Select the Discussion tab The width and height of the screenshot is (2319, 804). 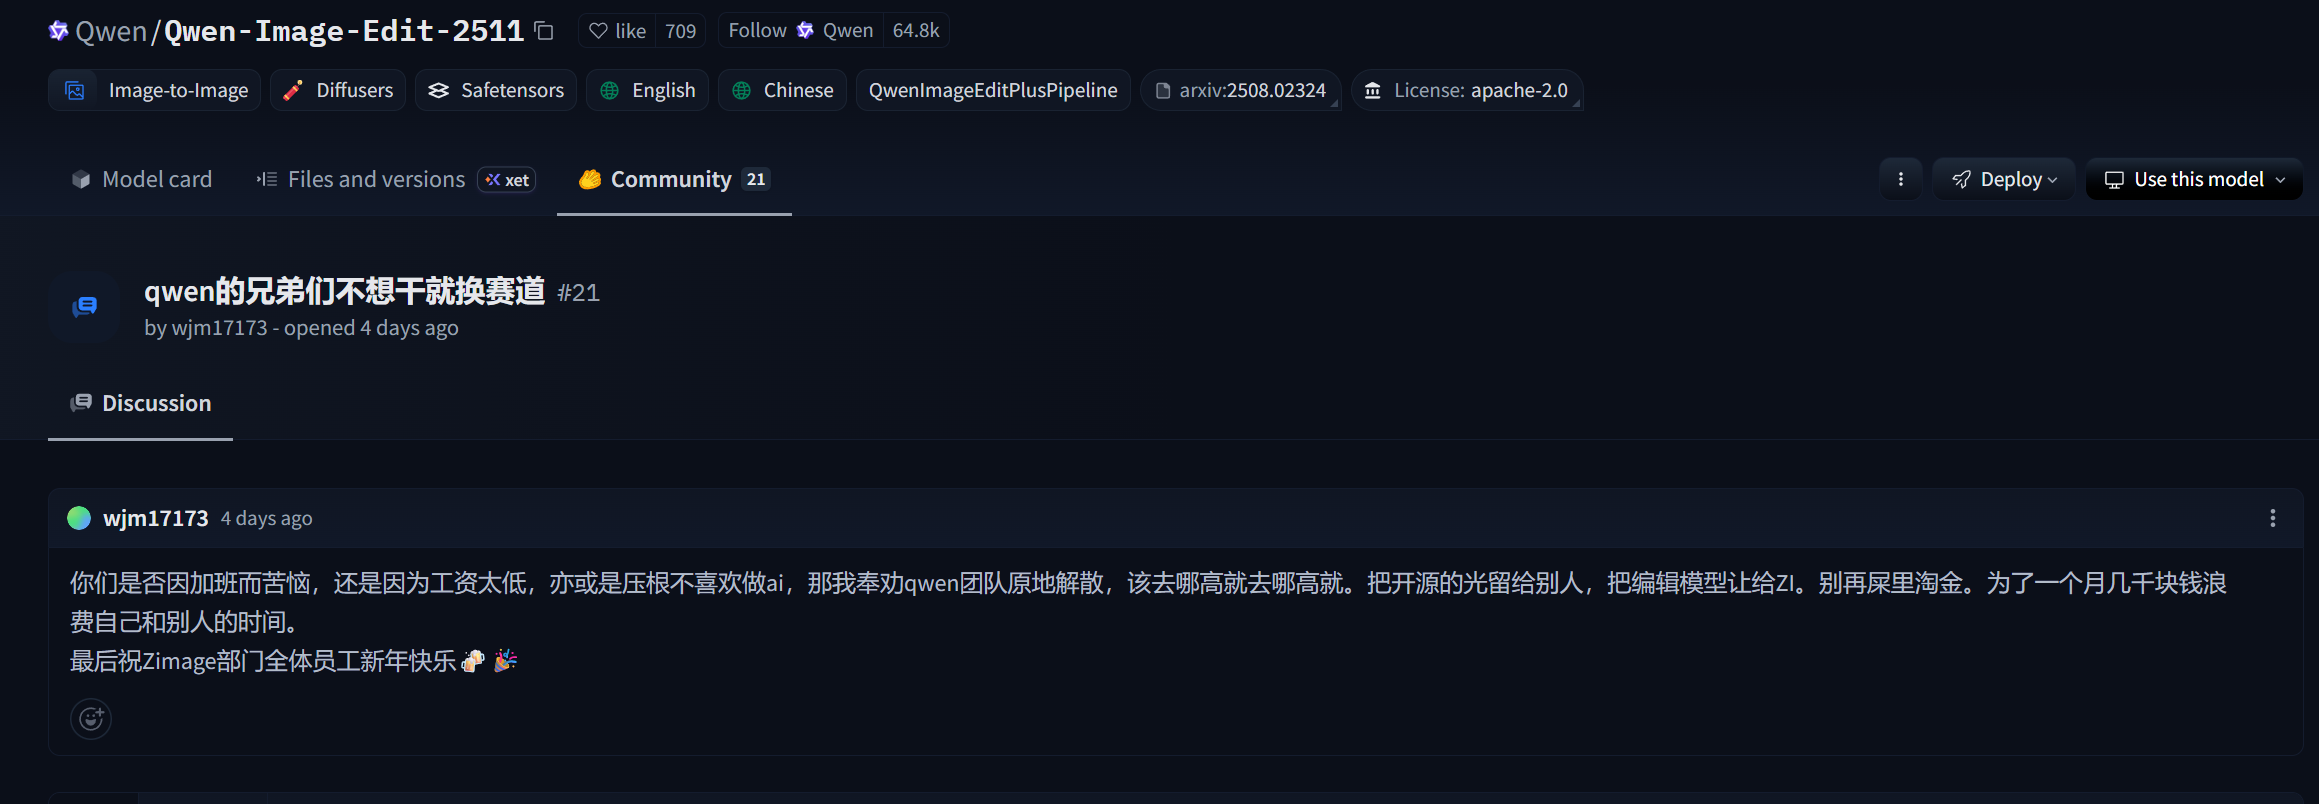(x=141, y=403)
